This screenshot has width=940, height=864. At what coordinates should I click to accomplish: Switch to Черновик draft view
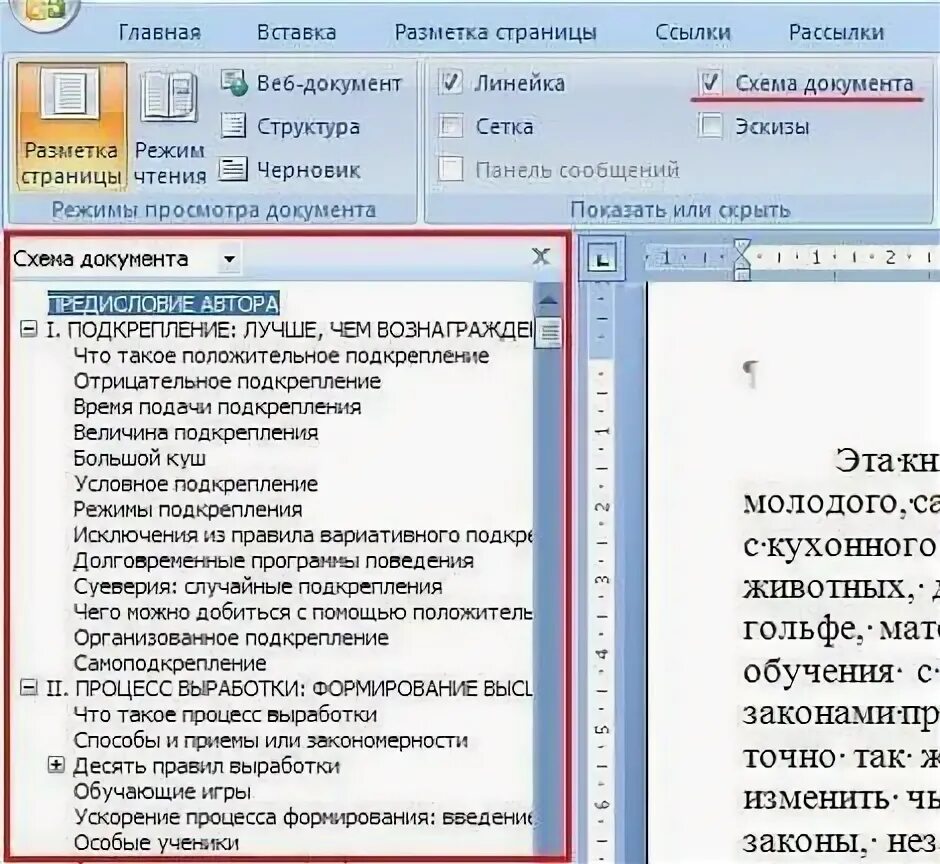click(290, 170)
